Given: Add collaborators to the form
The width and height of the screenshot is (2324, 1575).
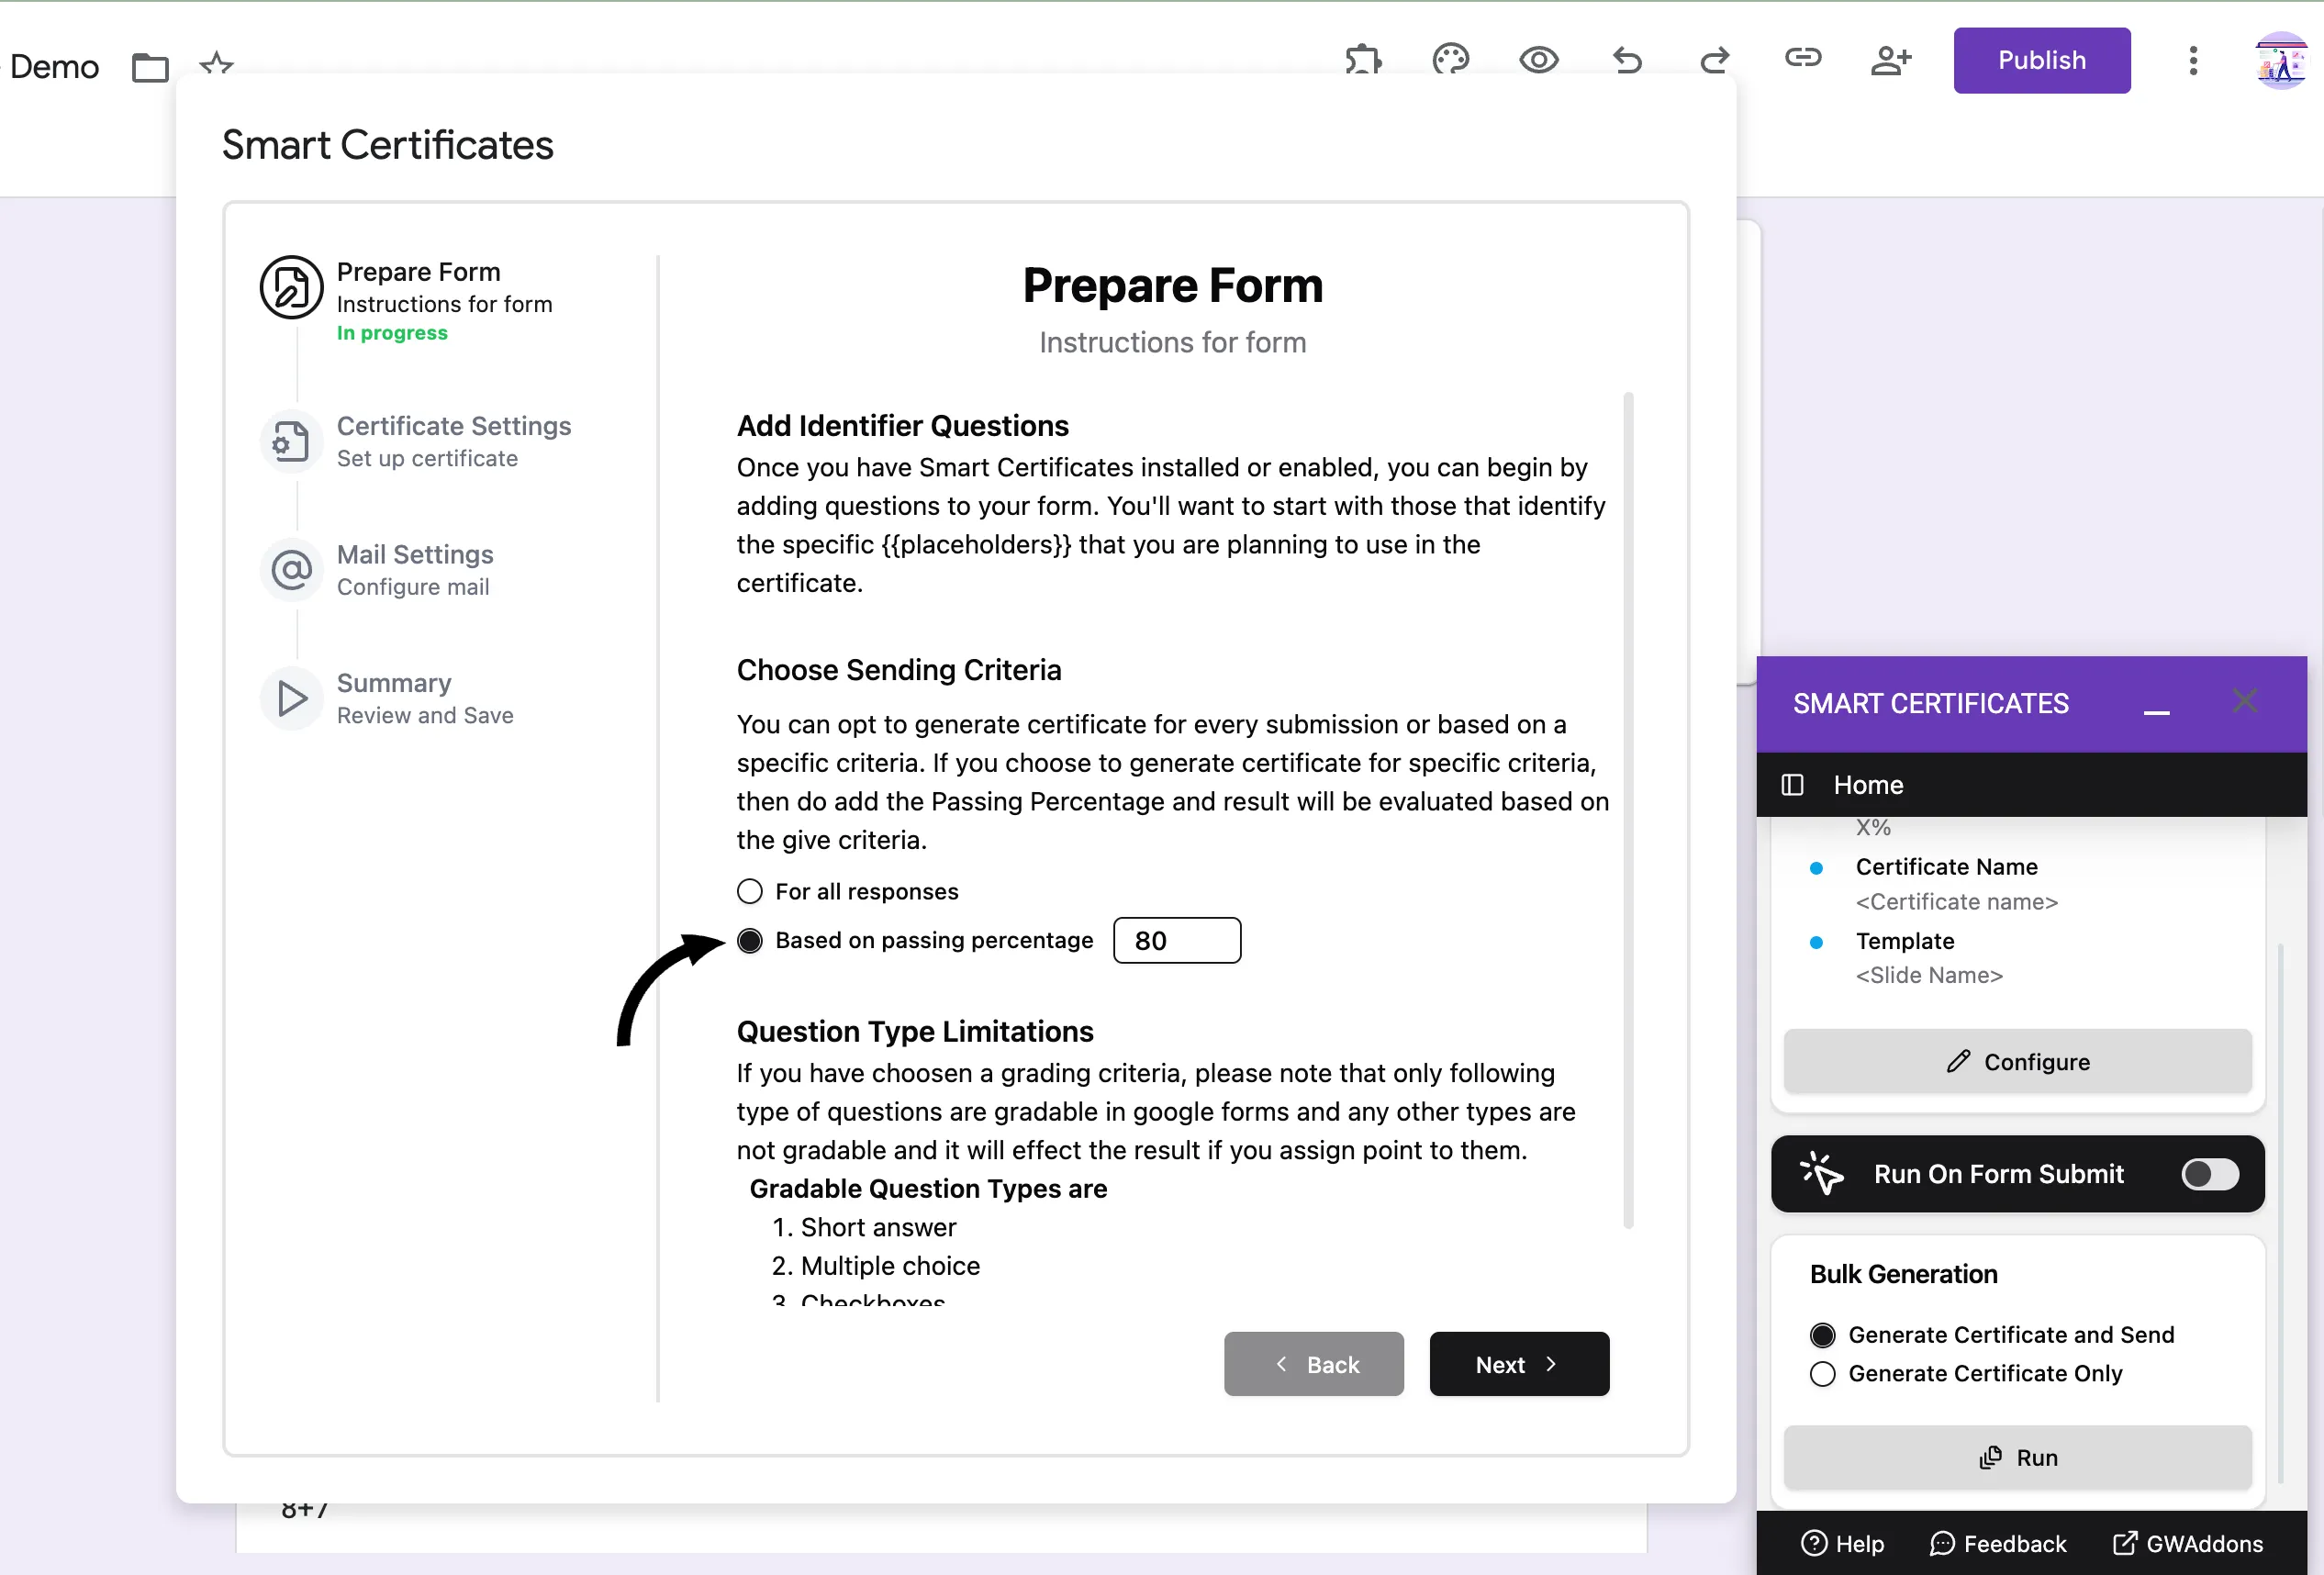Looking at the screenshot, I should [1891, 60].
